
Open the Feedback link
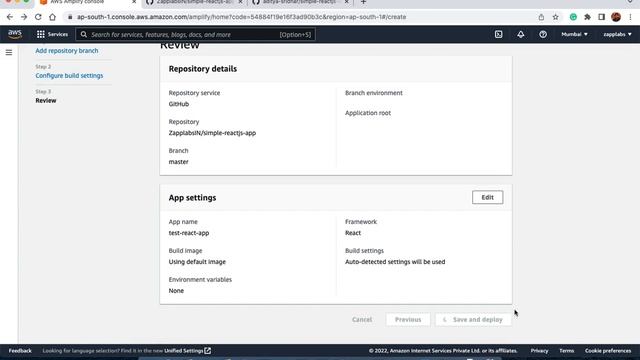tap(20, 351)
